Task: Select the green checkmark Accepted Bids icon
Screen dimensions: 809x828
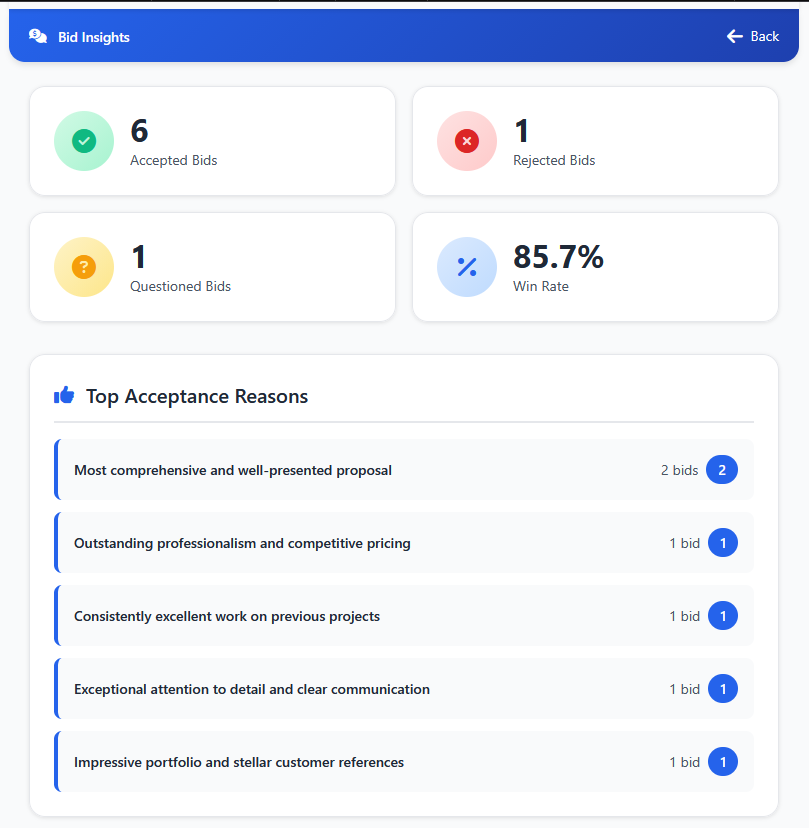Action: coord(84,141)
